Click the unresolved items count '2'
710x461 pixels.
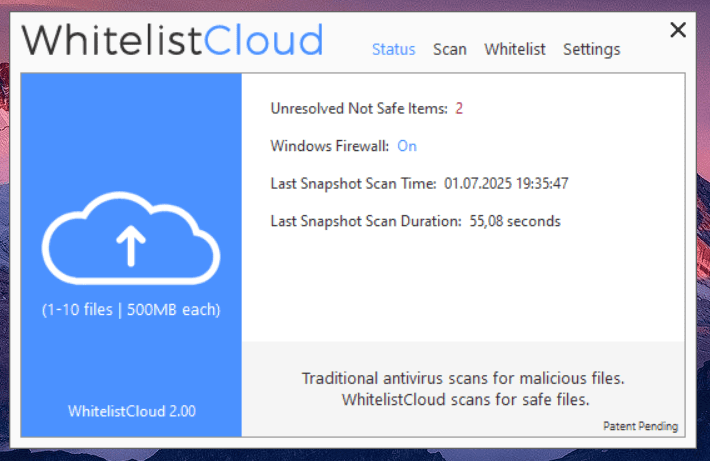point(459,108)
